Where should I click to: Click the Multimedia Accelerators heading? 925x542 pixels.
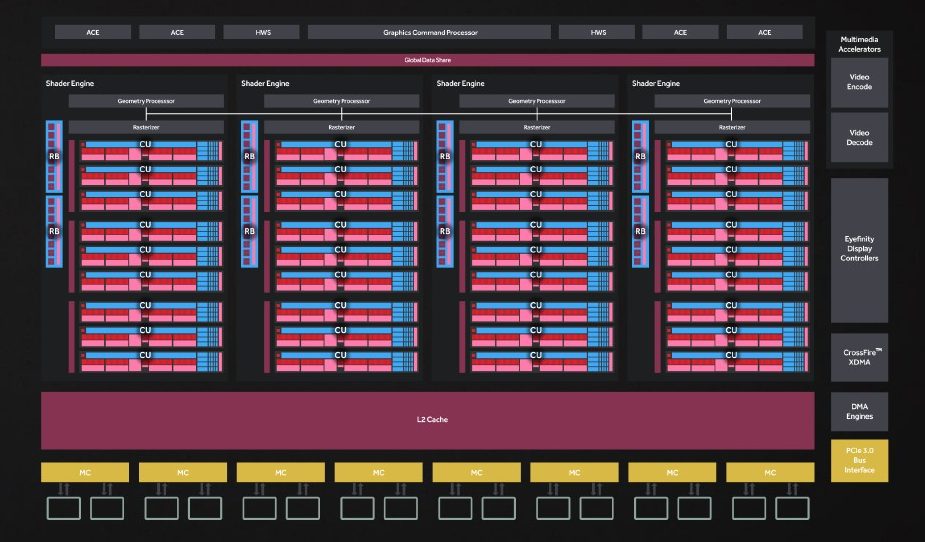coord(859,43)
